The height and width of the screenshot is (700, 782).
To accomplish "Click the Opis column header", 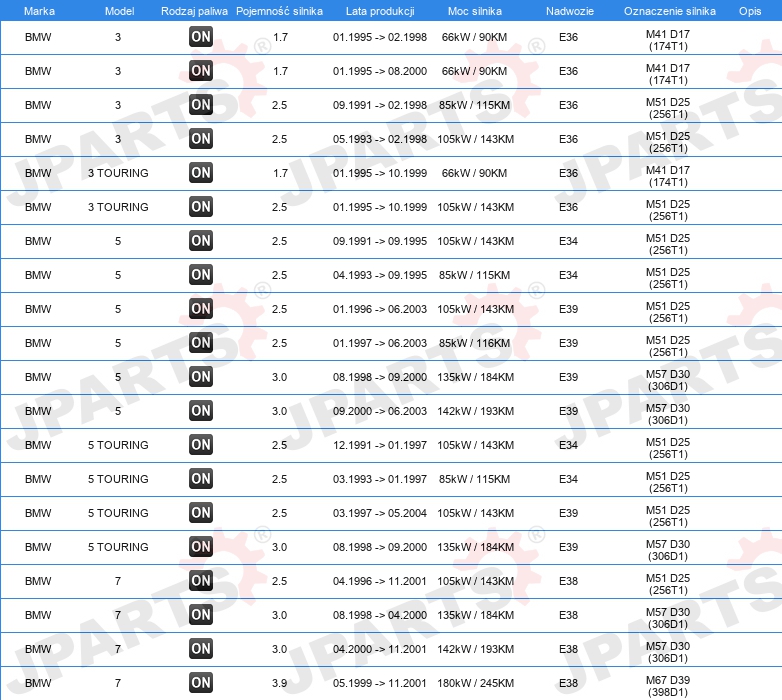I will (x=750, y=11).
